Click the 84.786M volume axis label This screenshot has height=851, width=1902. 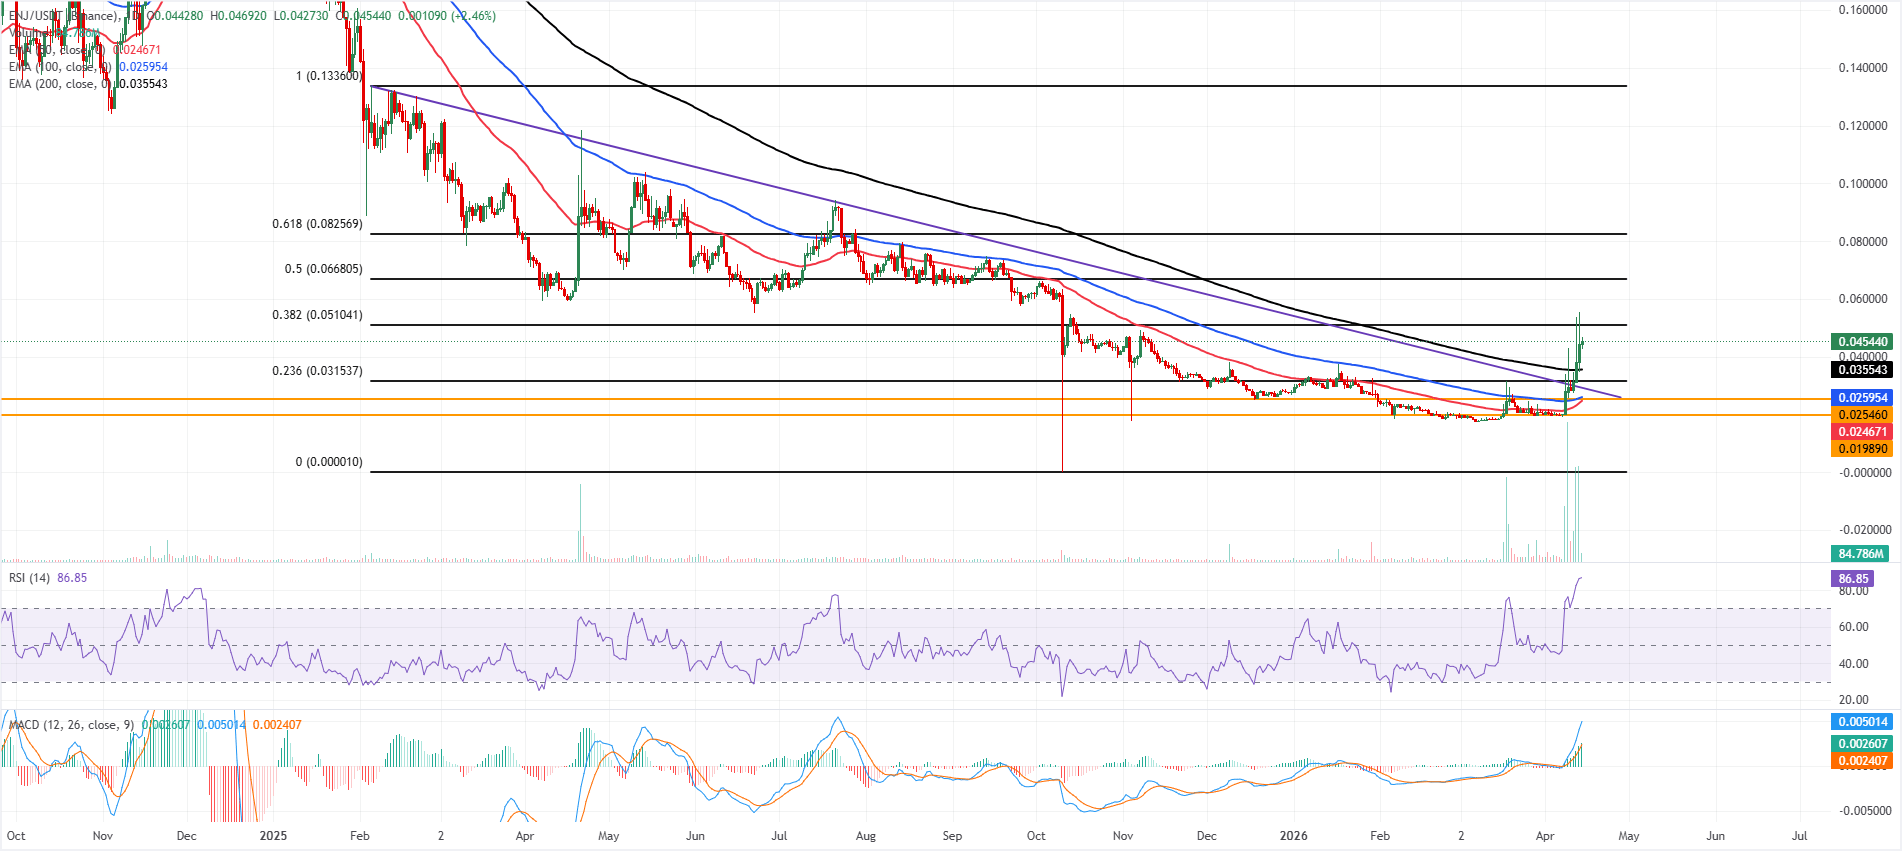(x=1860, y=554)
